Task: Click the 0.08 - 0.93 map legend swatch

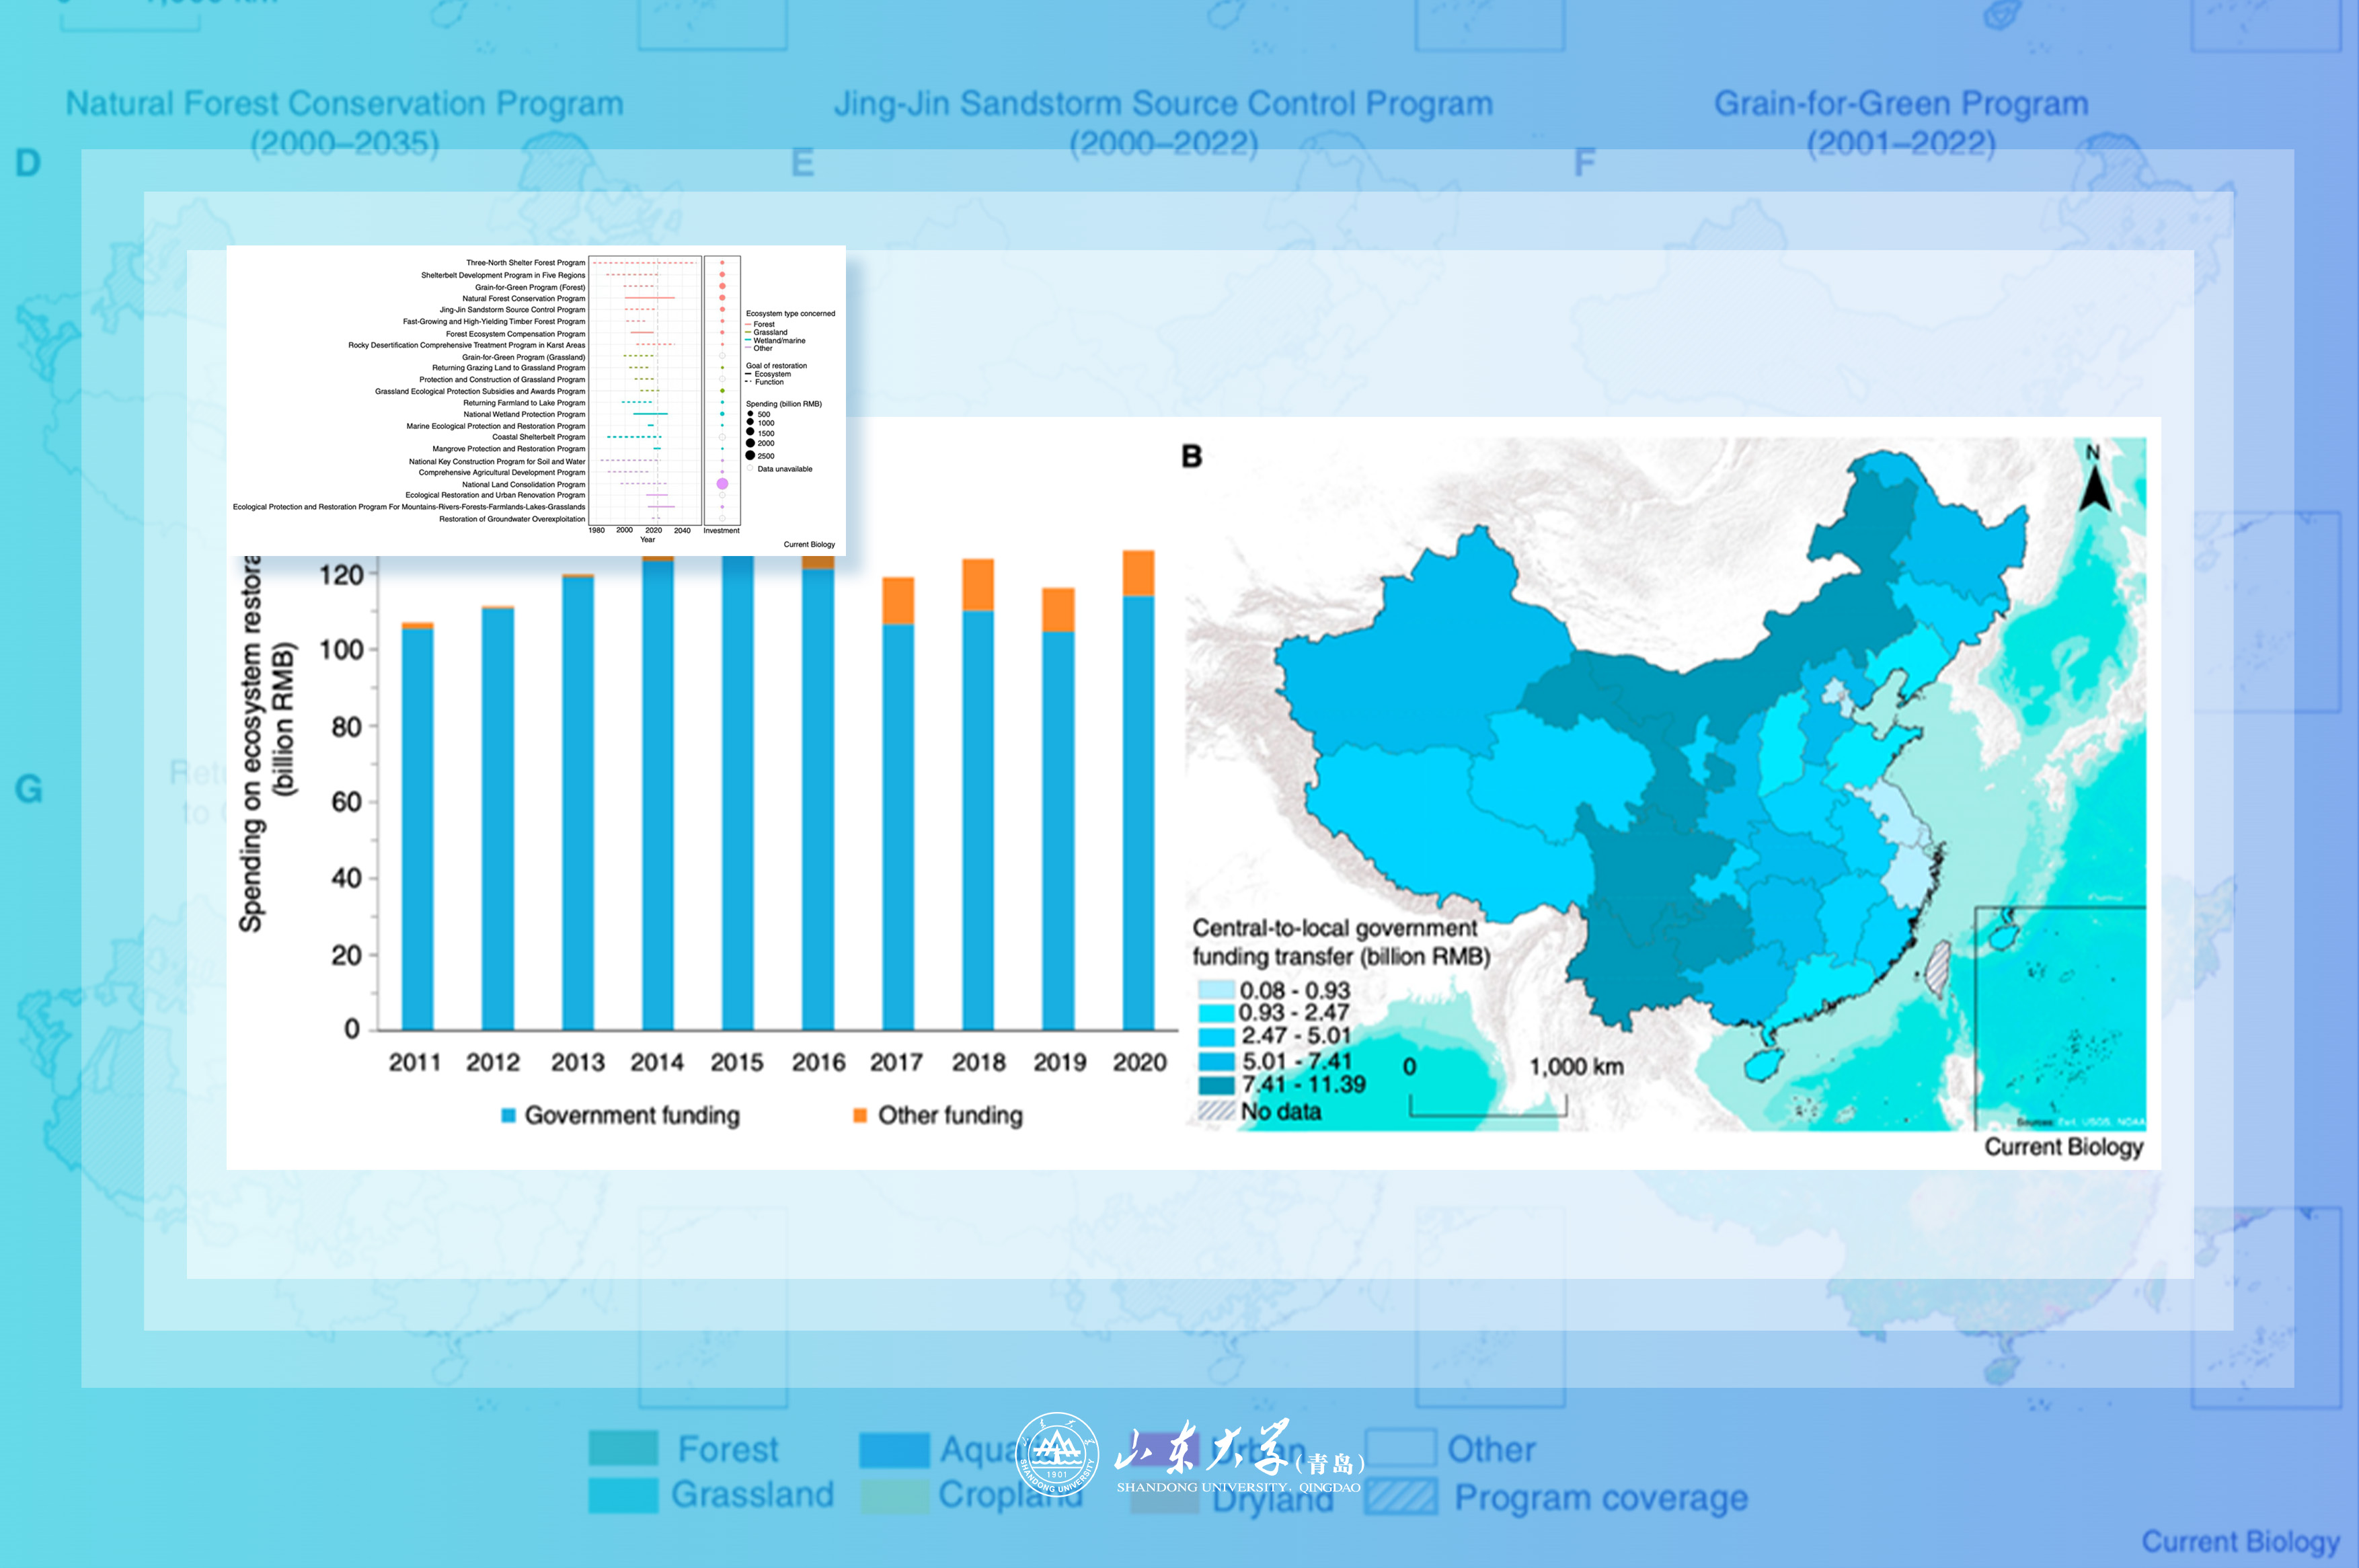Action: click(1215, 990)
